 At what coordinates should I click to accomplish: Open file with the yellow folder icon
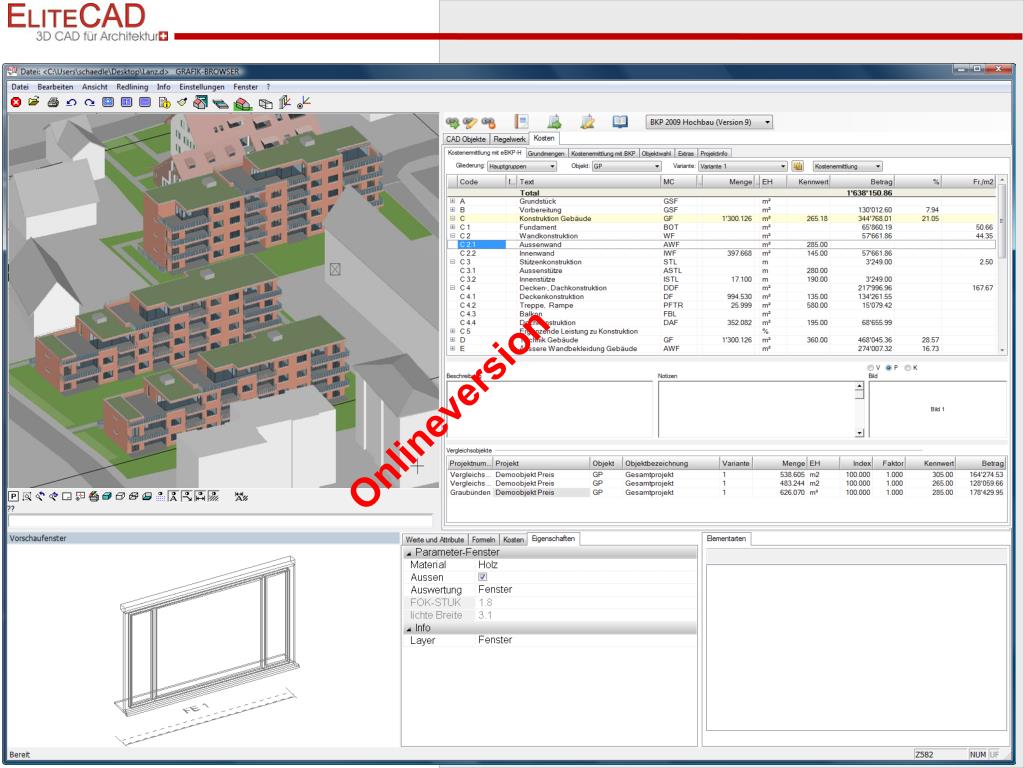tap(32, 101)
